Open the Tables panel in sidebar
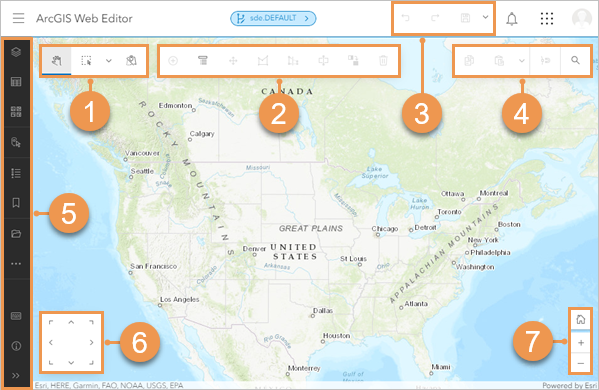599x390 pixels. click(16, 82)
